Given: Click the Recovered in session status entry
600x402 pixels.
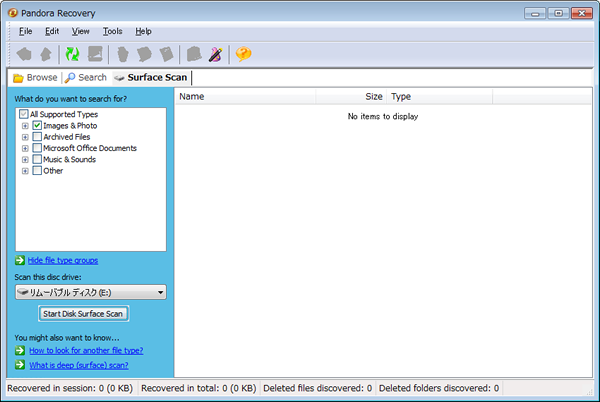Looking at the screenshot, I should (x=70, y=388).
